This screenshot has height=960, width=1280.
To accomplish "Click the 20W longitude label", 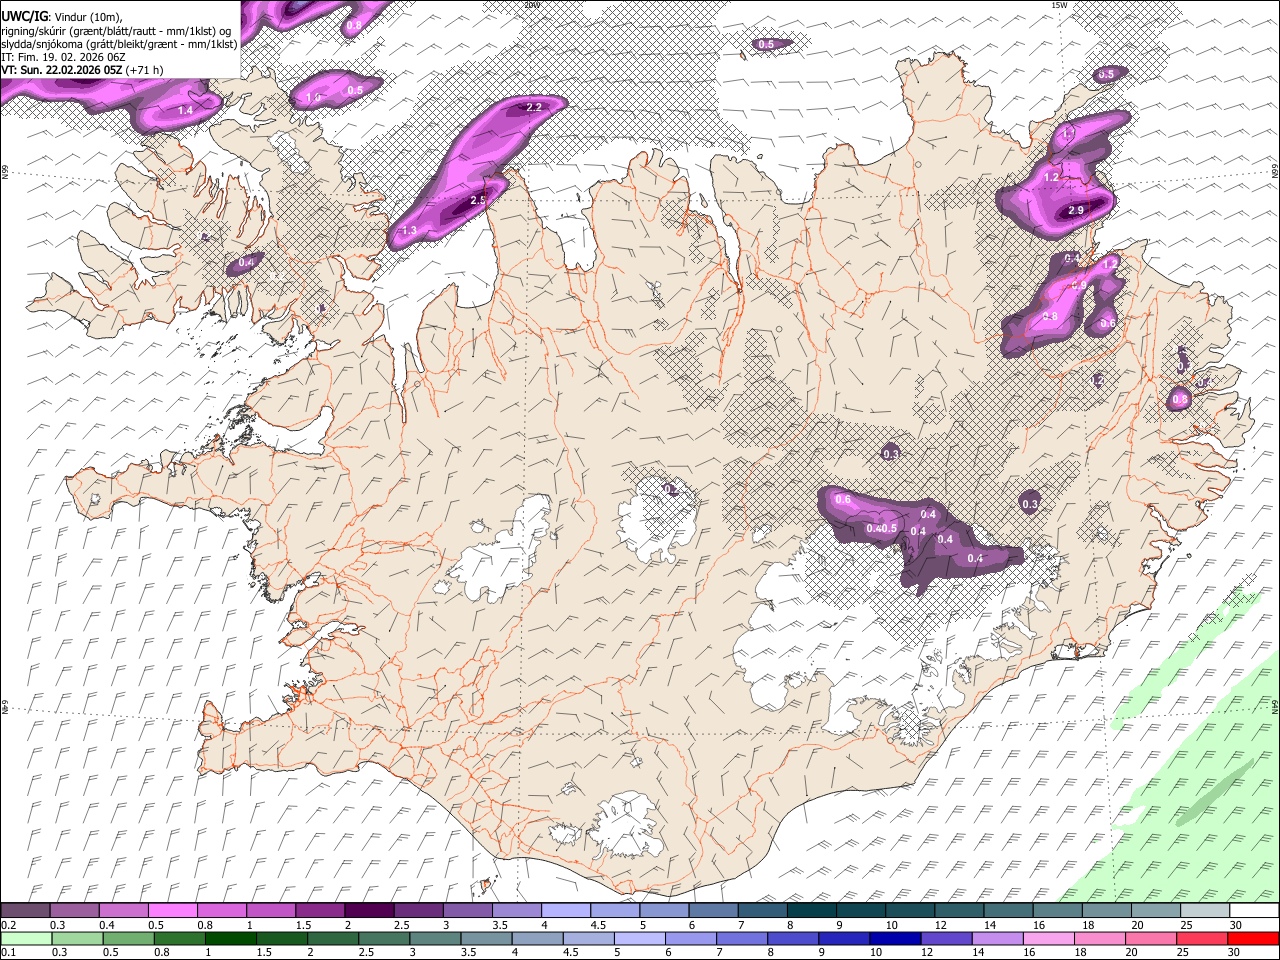I will click(x=531, y=5).
